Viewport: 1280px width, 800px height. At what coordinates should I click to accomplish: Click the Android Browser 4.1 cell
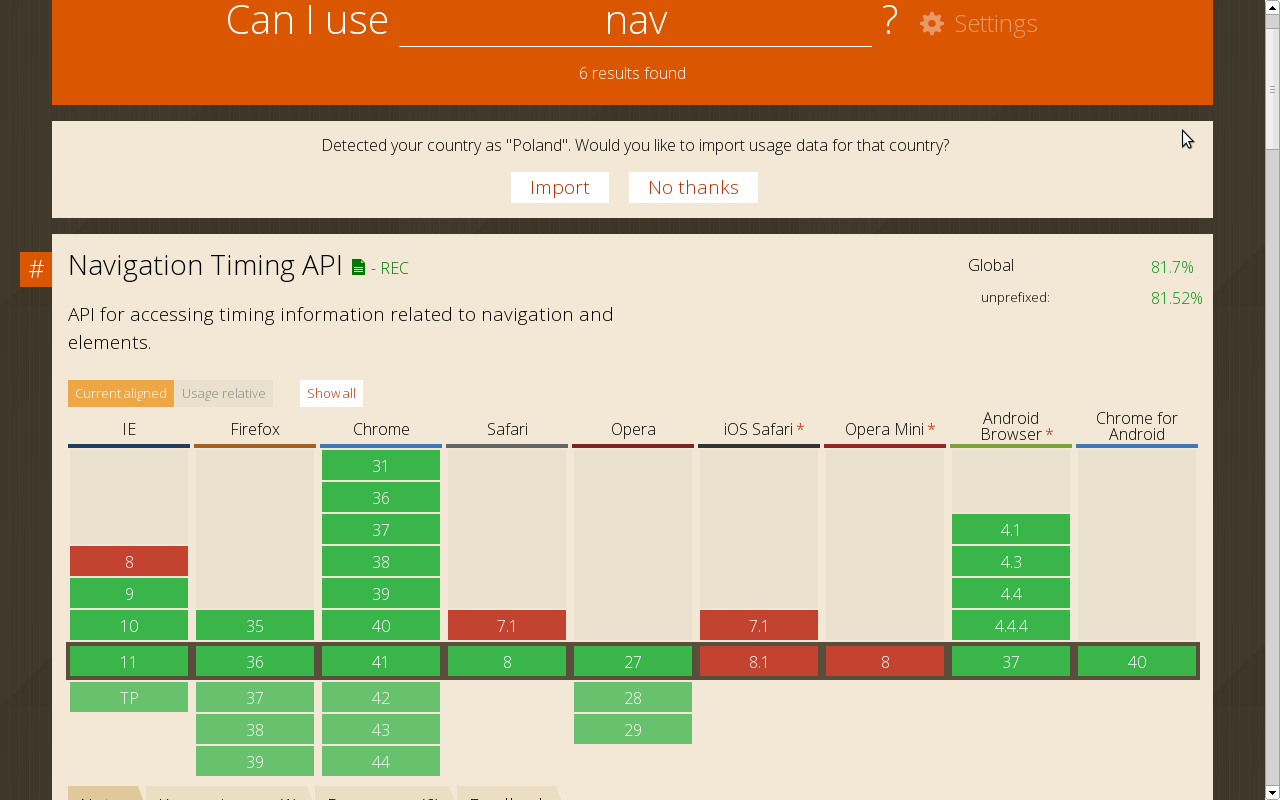tap(1011, 529)
